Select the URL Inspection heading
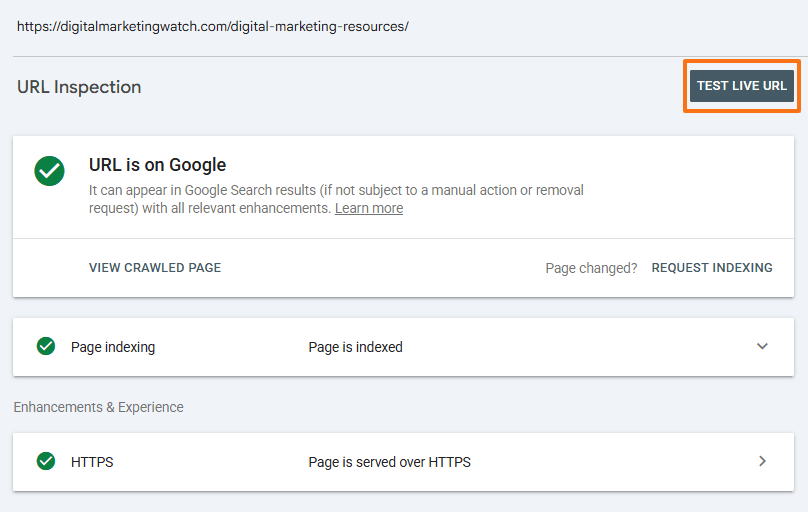 pos(79,87)
